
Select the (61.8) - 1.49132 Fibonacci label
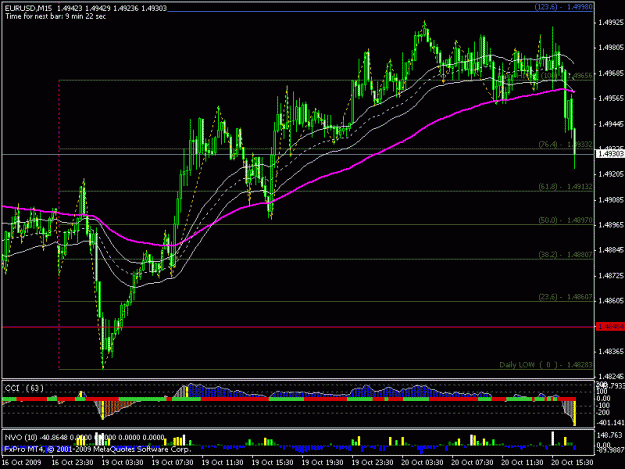(x=566, y=186)
